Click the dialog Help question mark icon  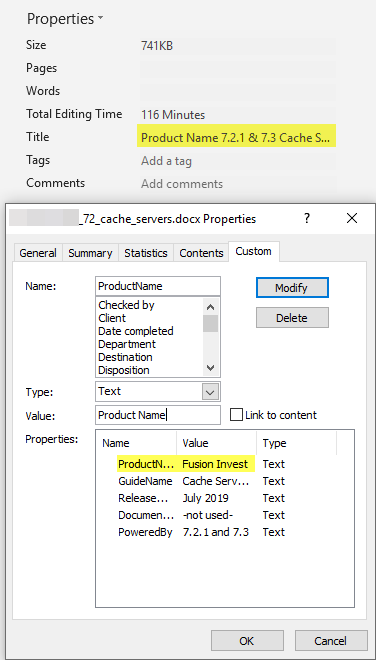click(307, 218)
